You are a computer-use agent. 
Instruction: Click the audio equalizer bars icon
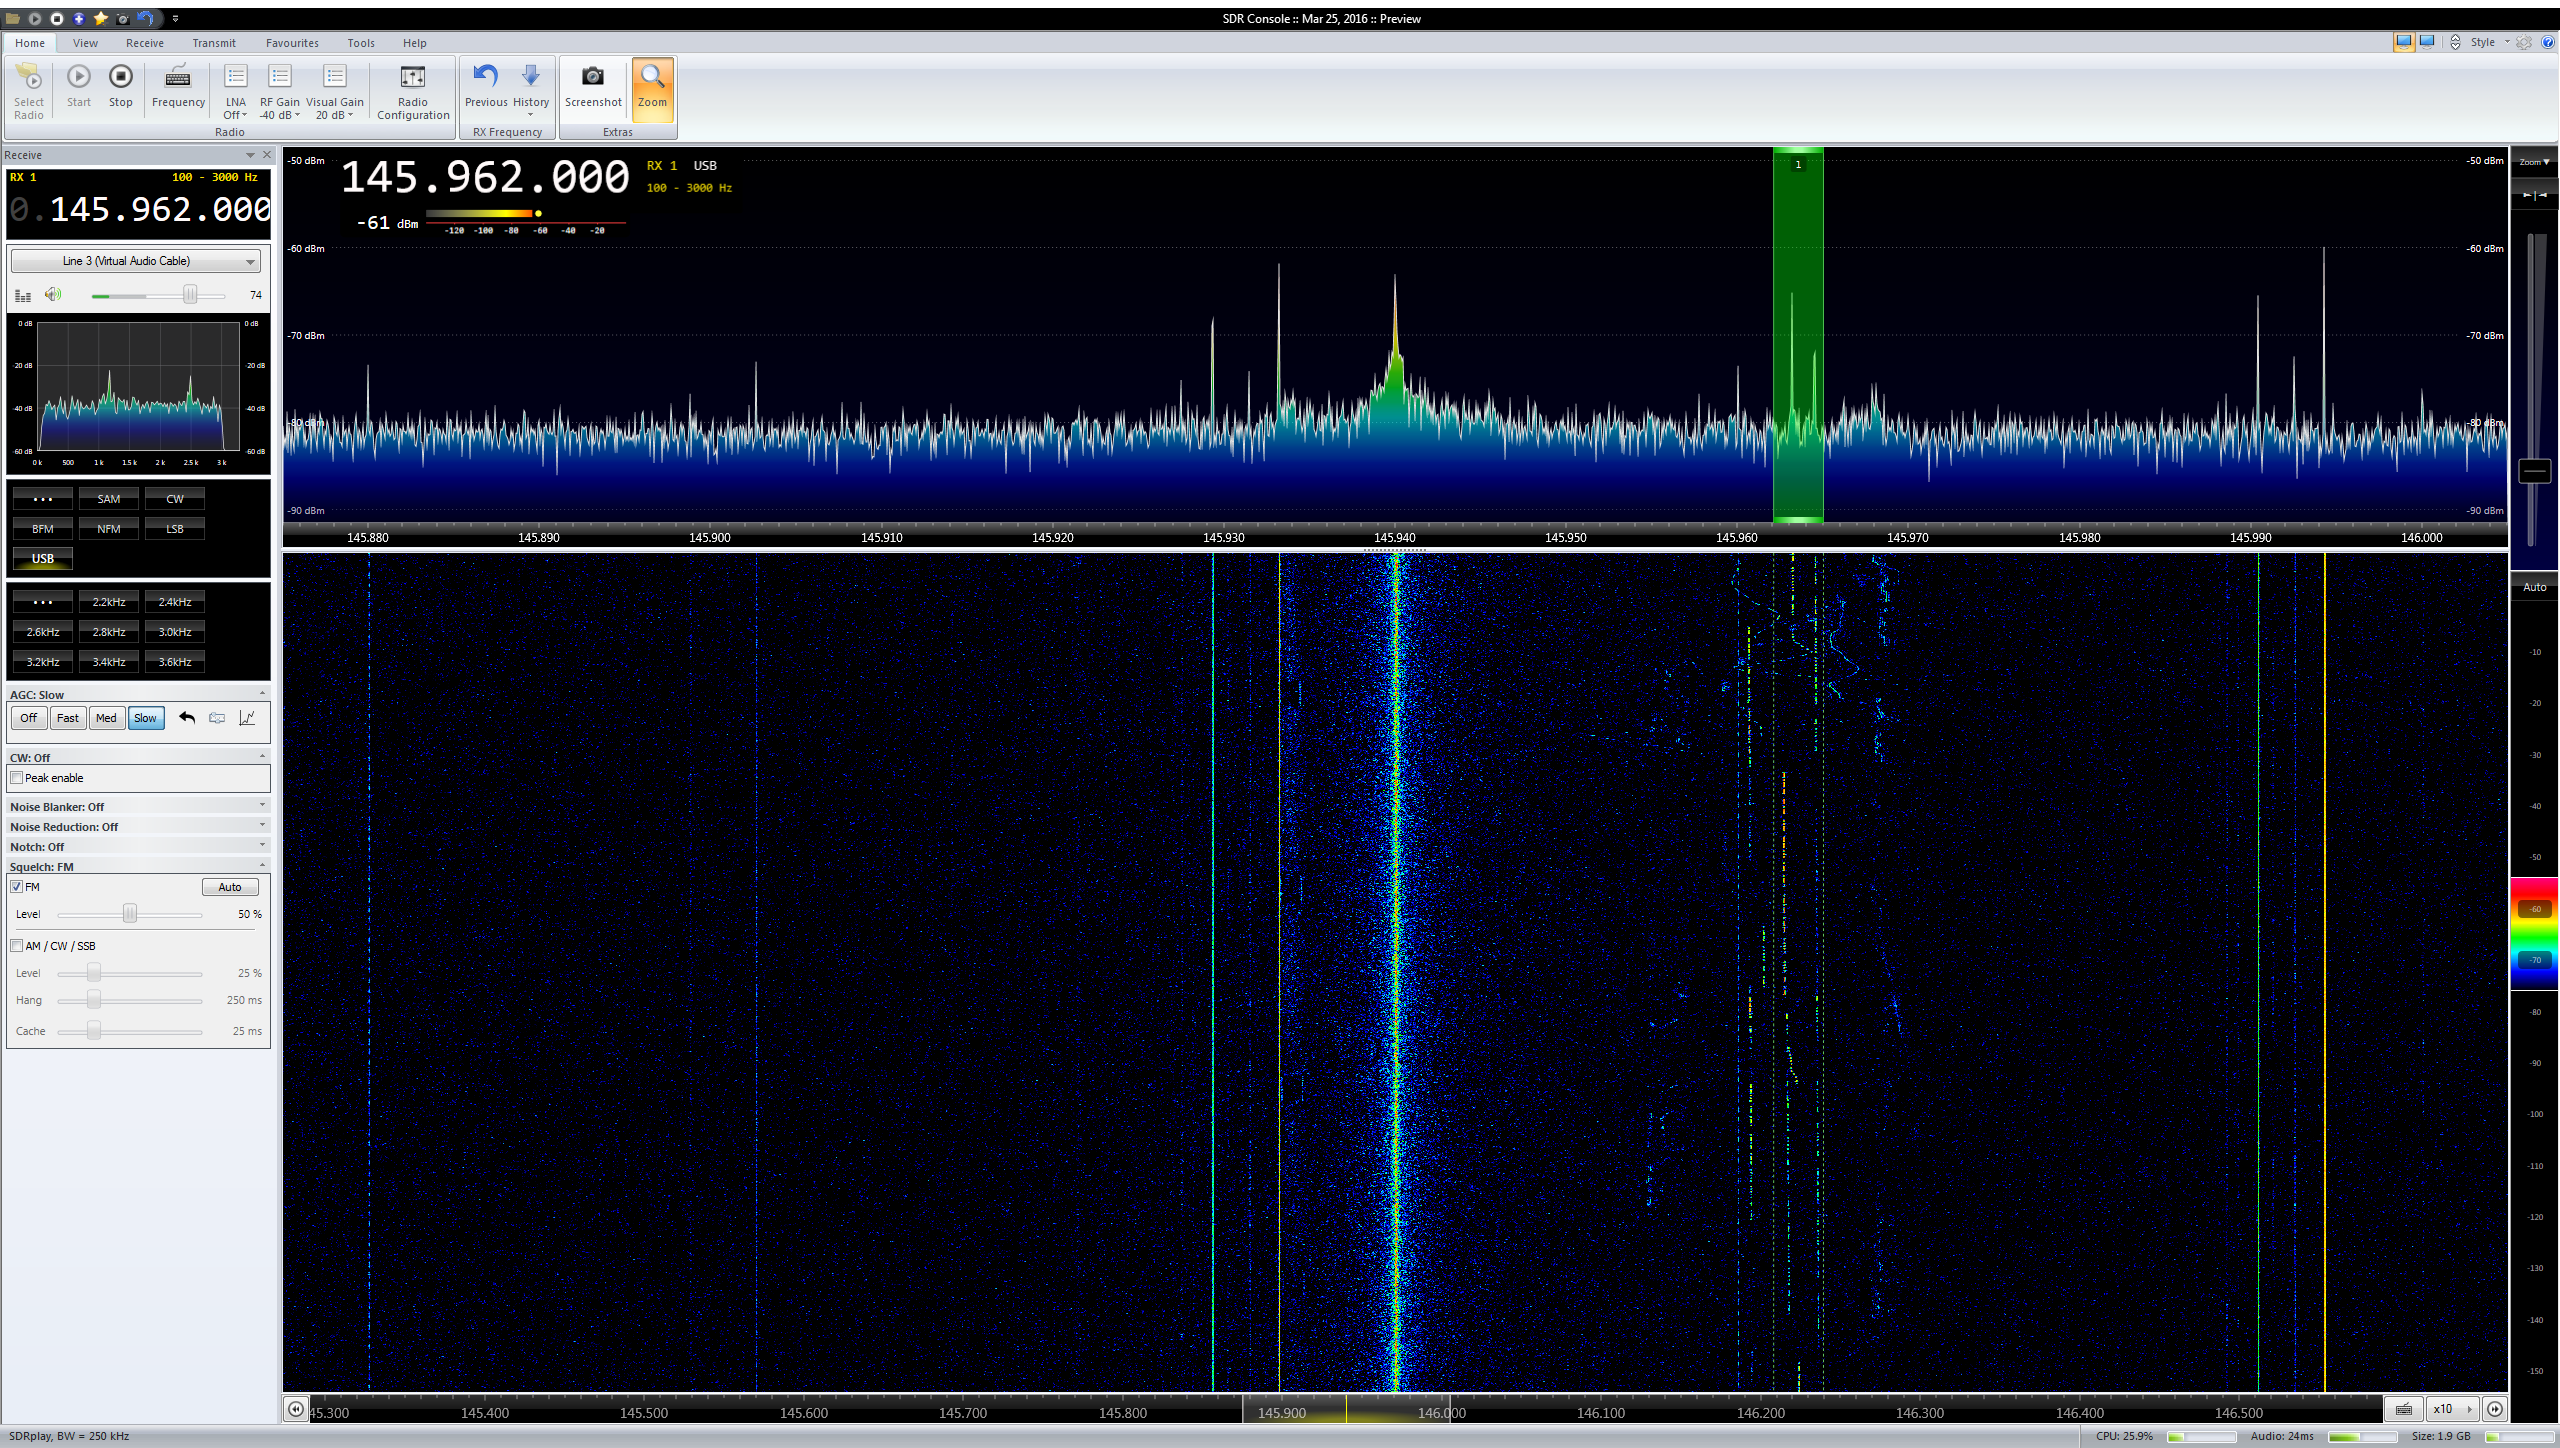pos(23,295)
